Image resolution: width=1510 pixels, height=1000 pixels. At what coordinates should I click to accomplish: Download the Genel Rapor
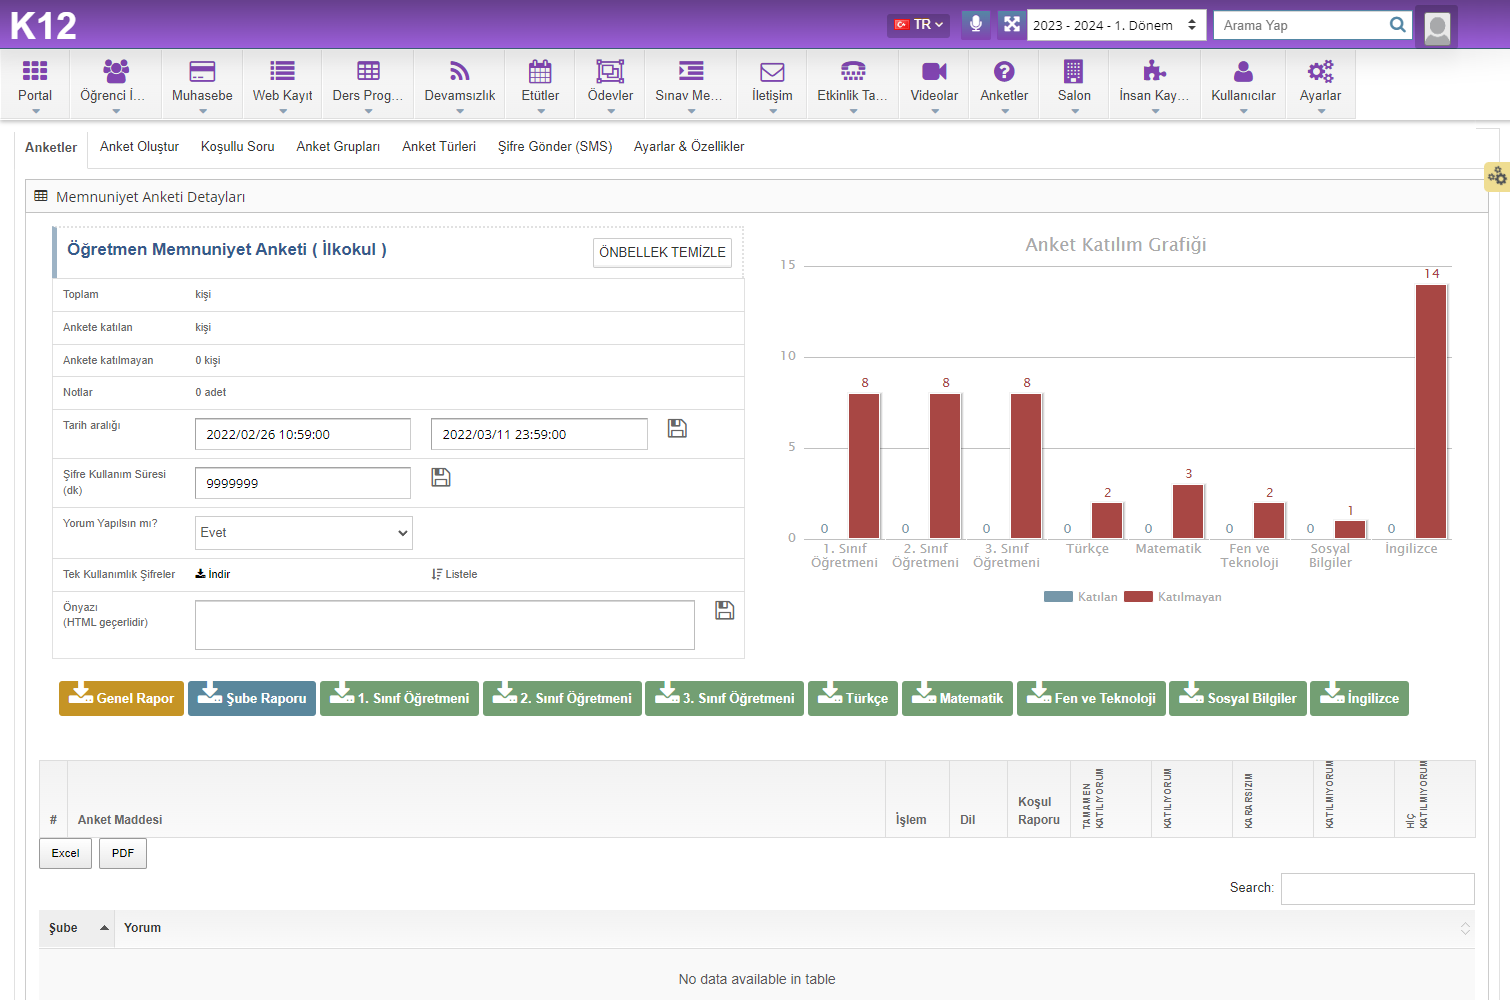121,698
